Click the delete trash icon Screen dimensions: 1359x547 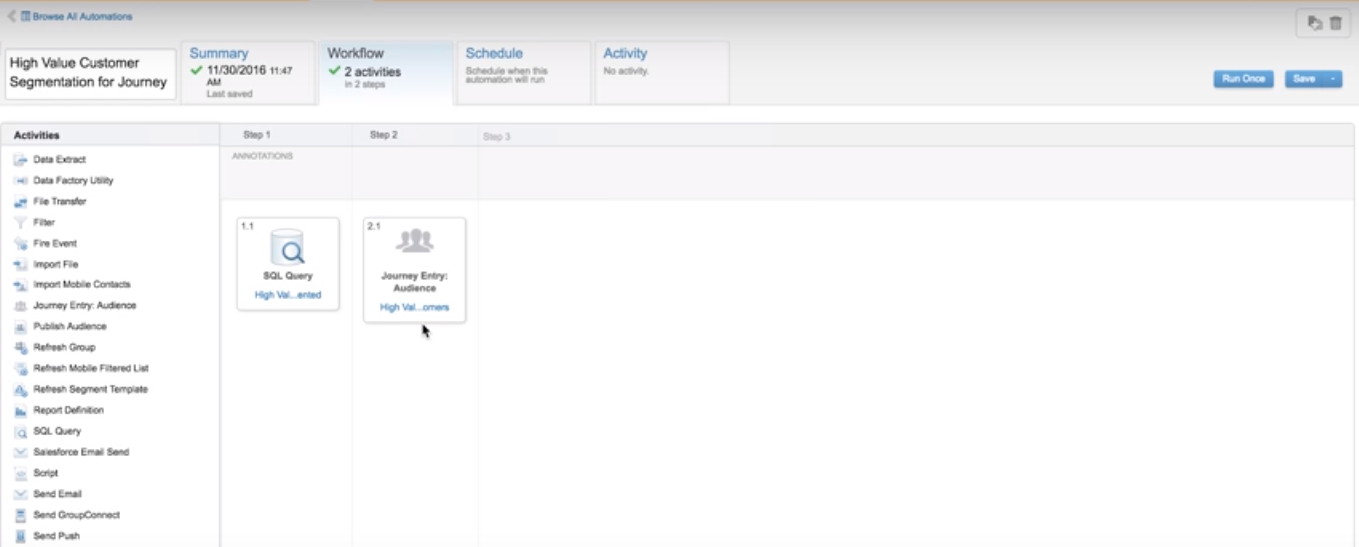pos(1335,23)
